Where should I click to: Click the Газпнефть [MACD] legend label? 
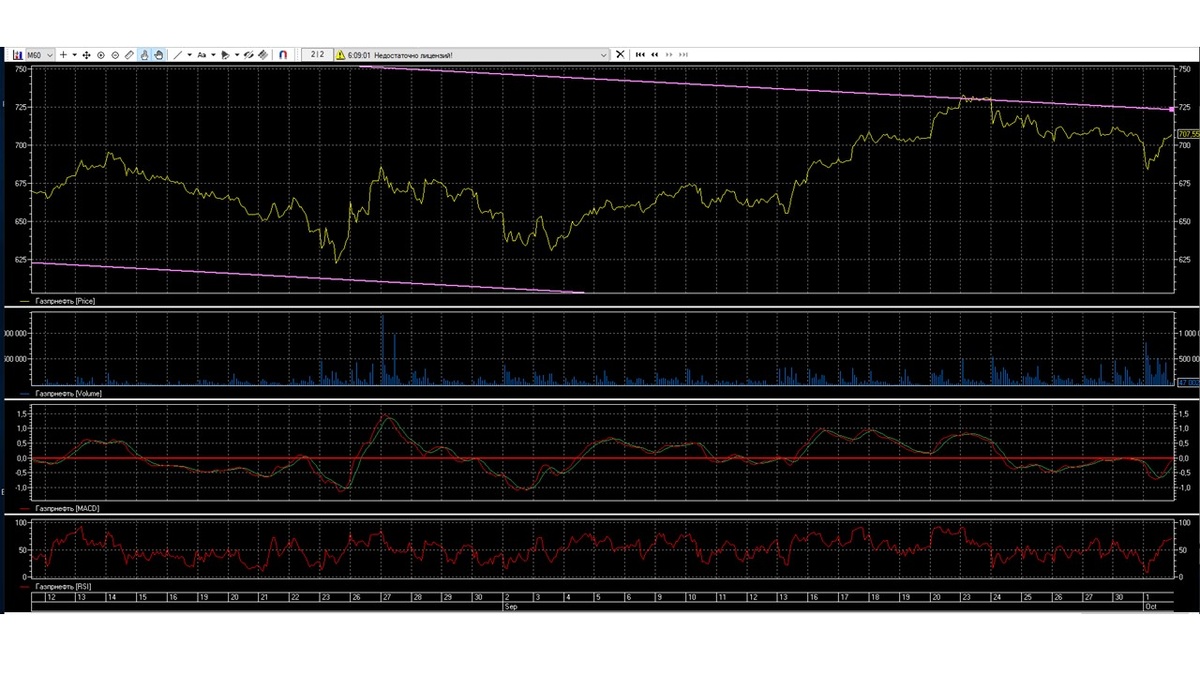coord(67,509)
